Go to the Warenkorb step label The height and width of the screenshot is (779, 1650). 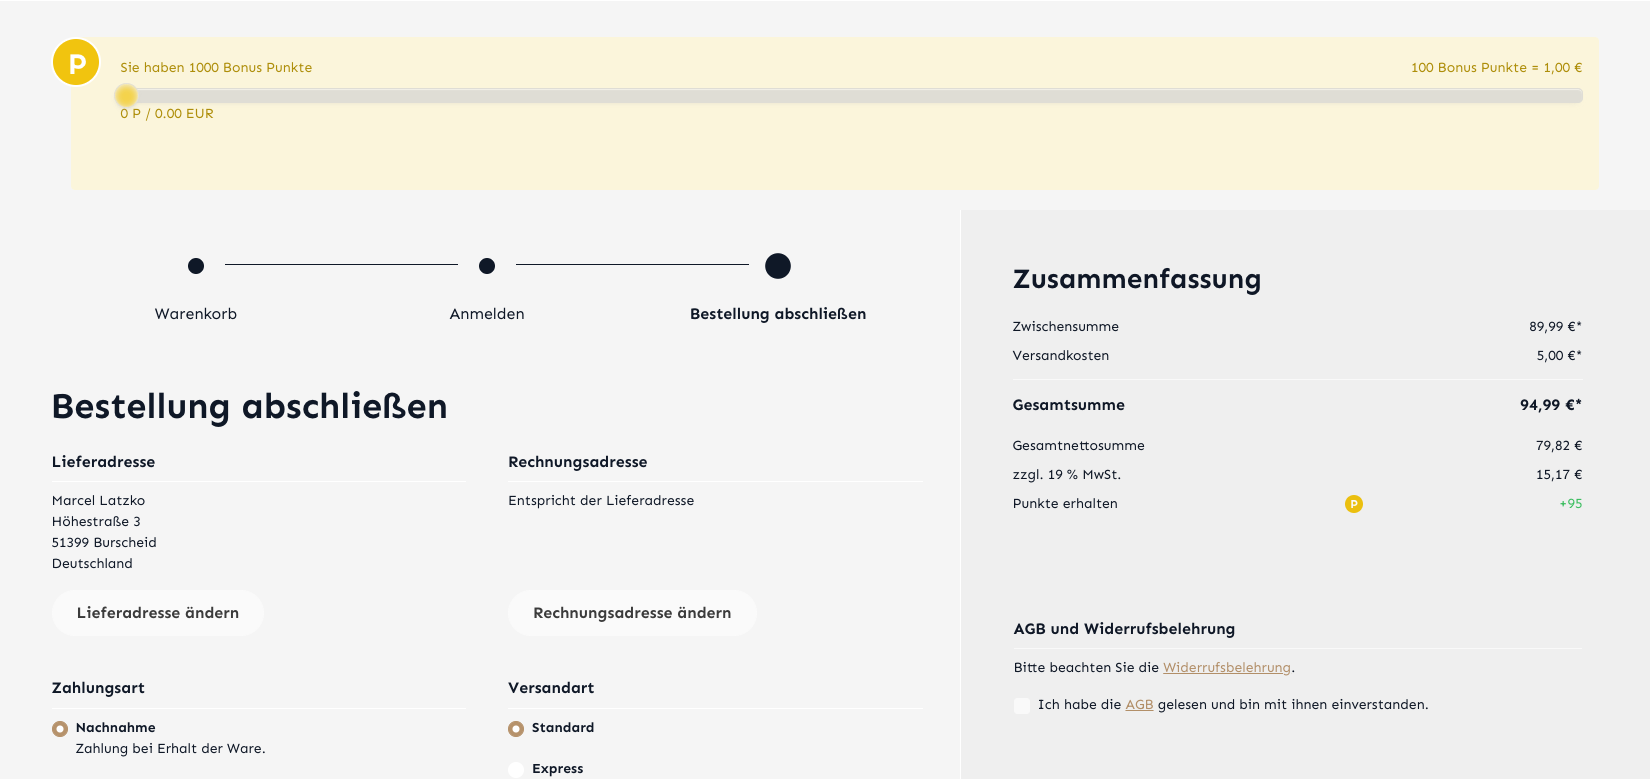tap(196, 314)
